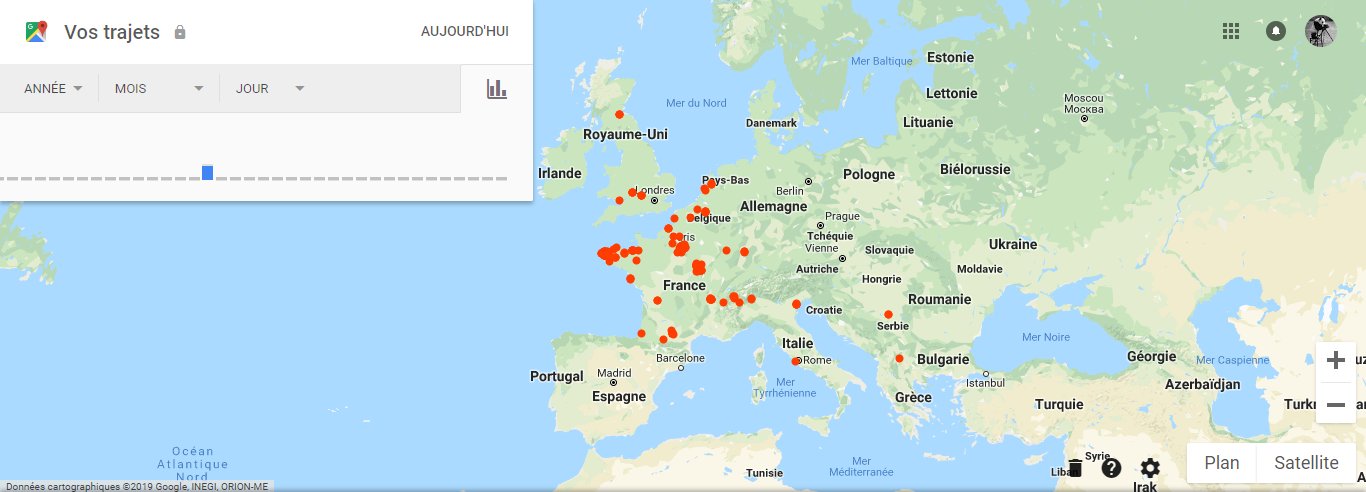Expand the MOIS dropdown
The image size is (1366, 492).
(159, 89)
